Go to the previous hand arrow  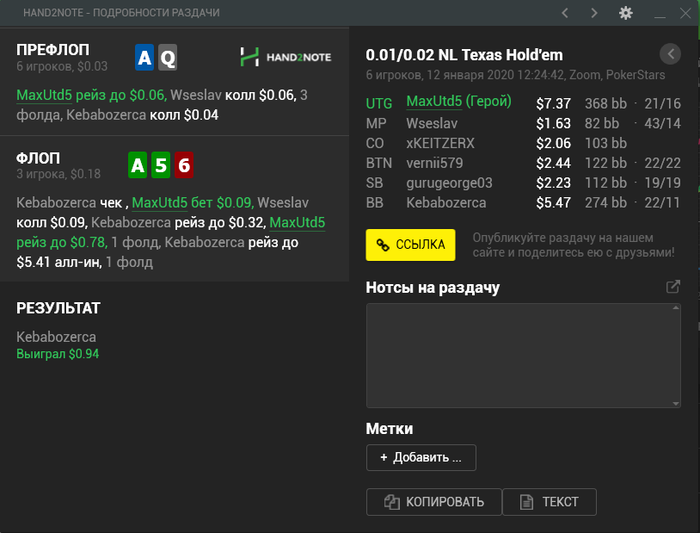tap(565, 13)
